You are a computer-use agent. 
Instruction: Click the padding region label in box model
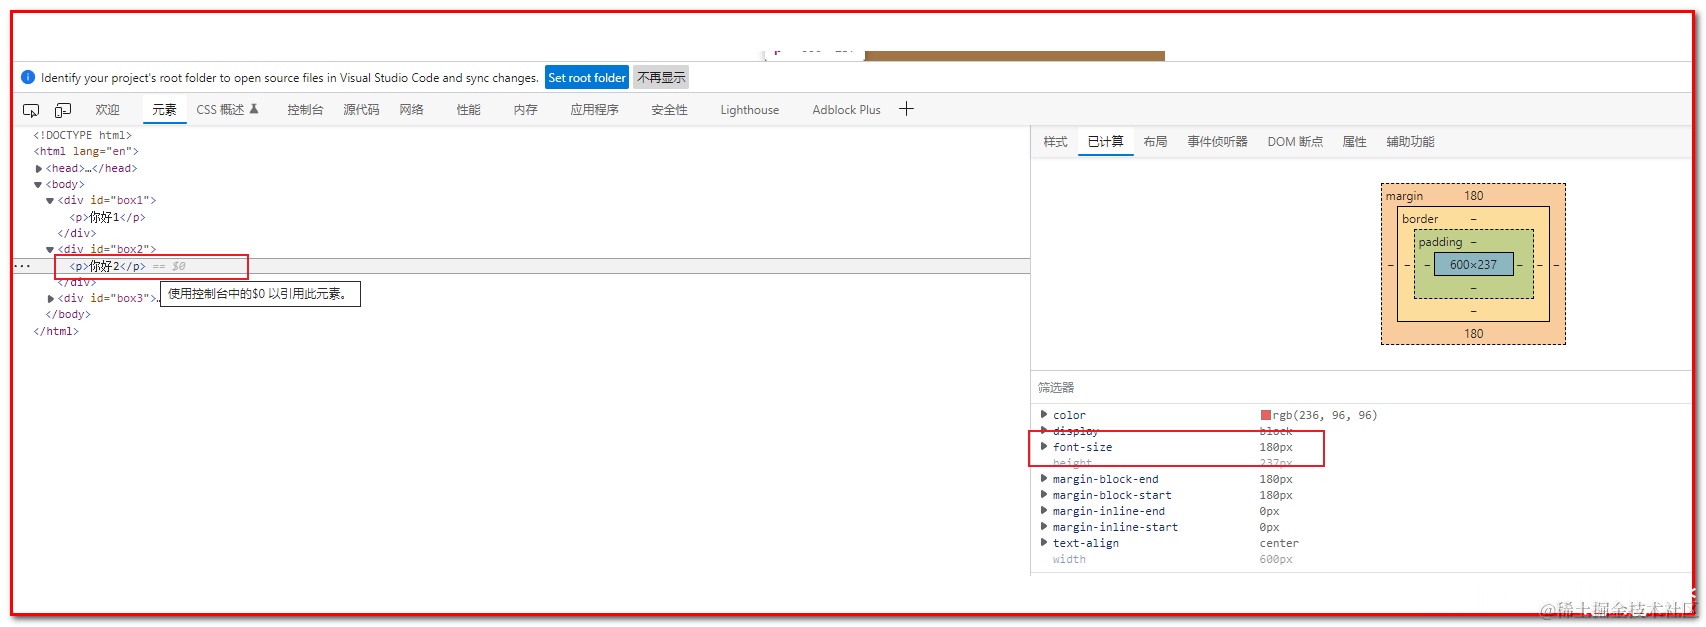(x=1440, y=242)
